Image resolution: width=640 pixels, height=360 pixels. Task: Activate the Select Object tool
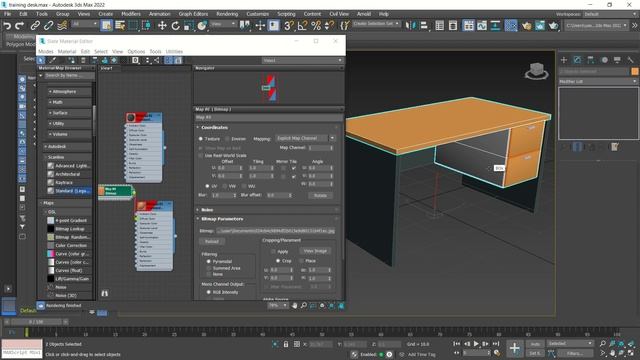pos(106,26)
